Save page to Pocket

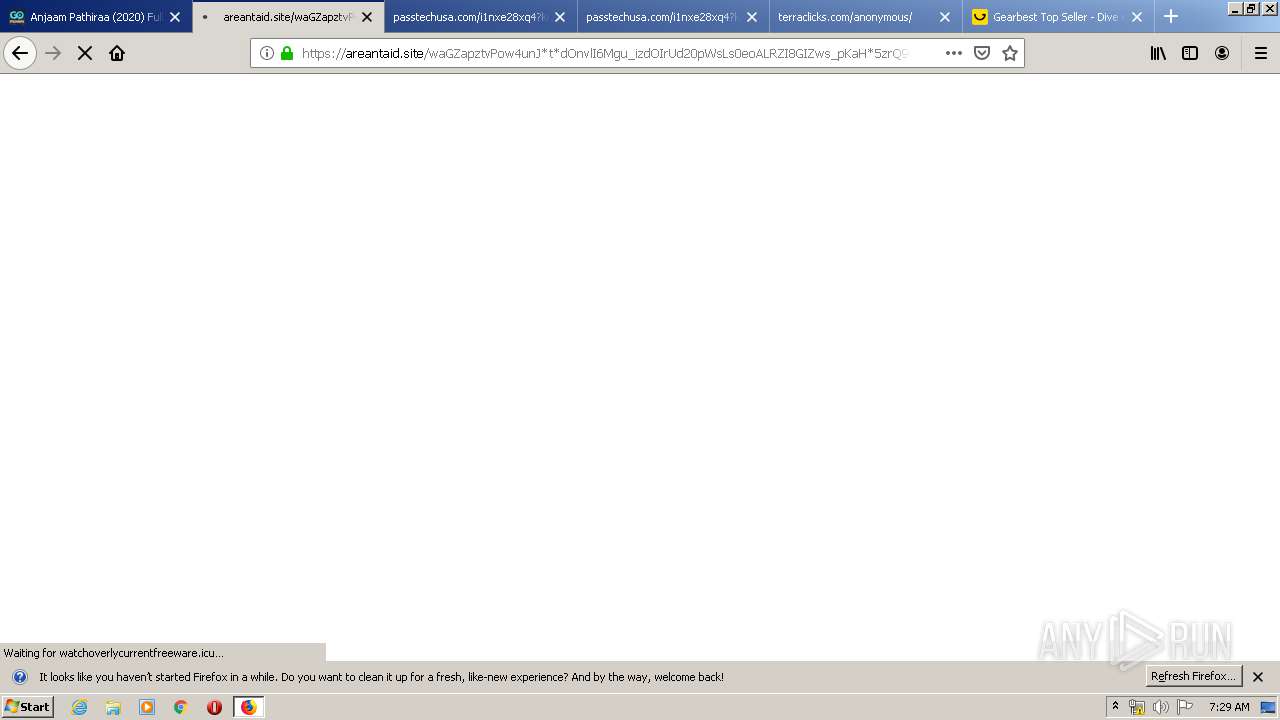(x=982, y=53)
